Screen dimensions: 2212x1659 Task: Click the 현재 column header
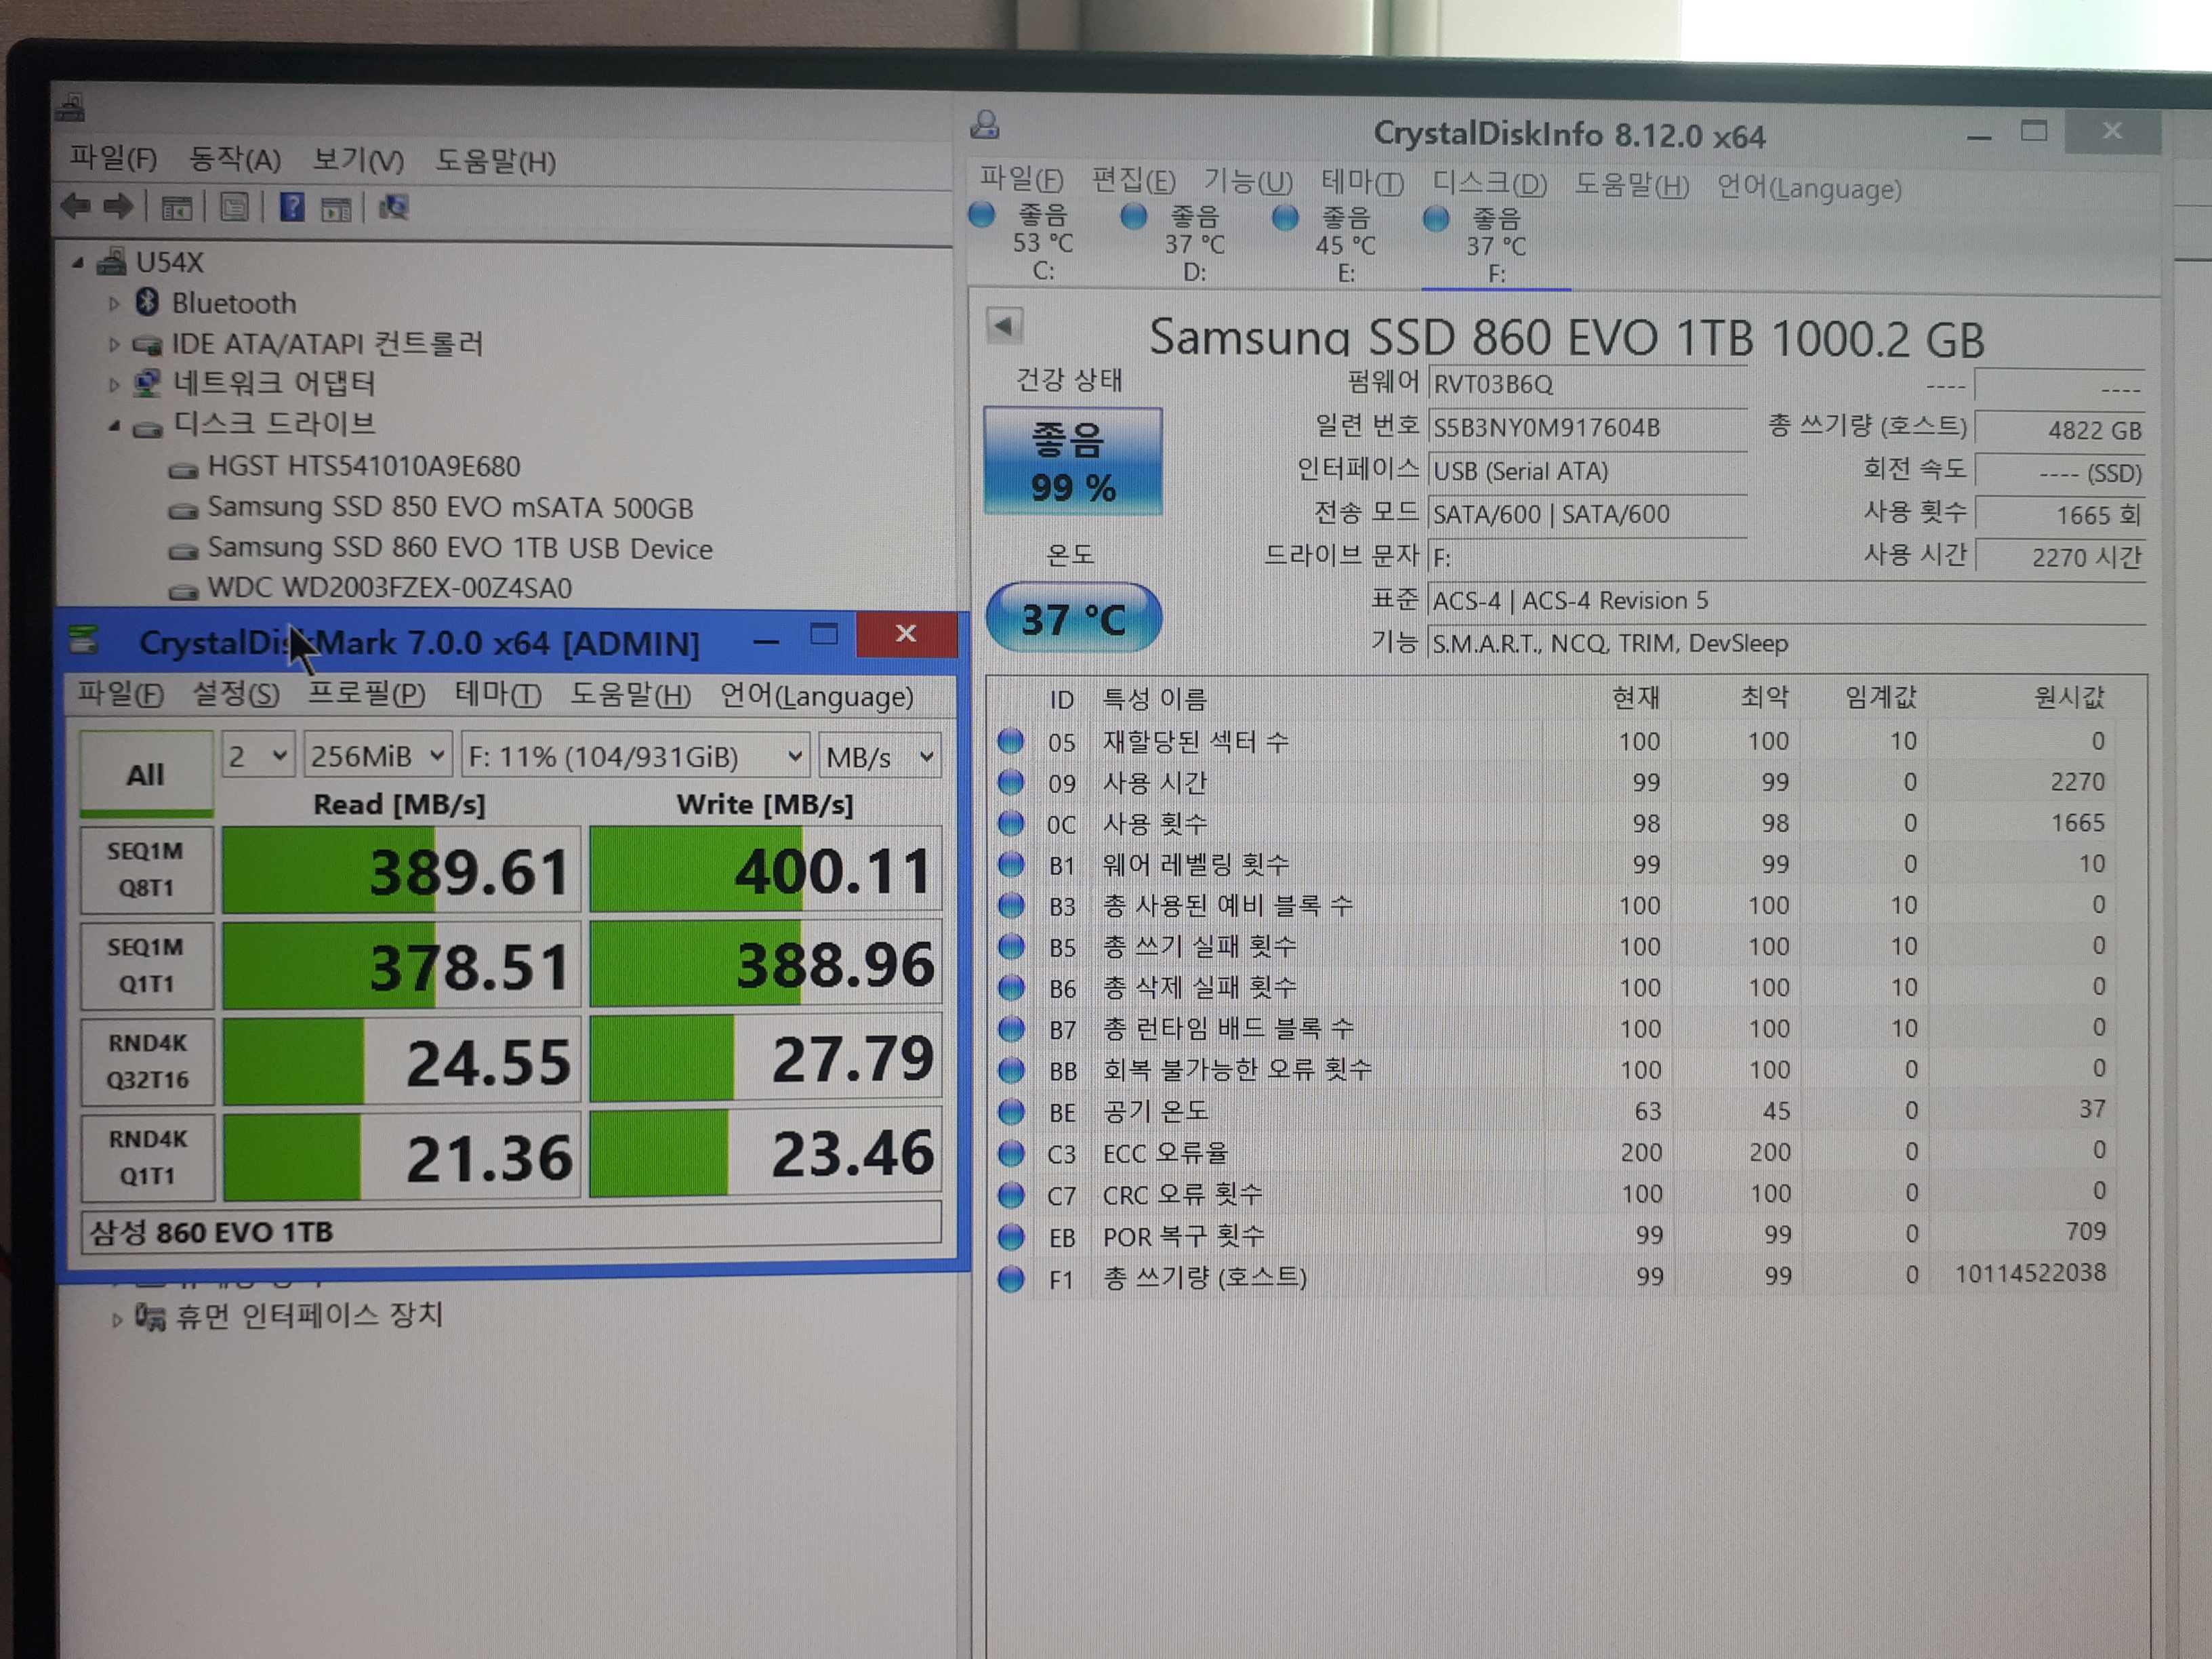click(x=1637, y=697)
